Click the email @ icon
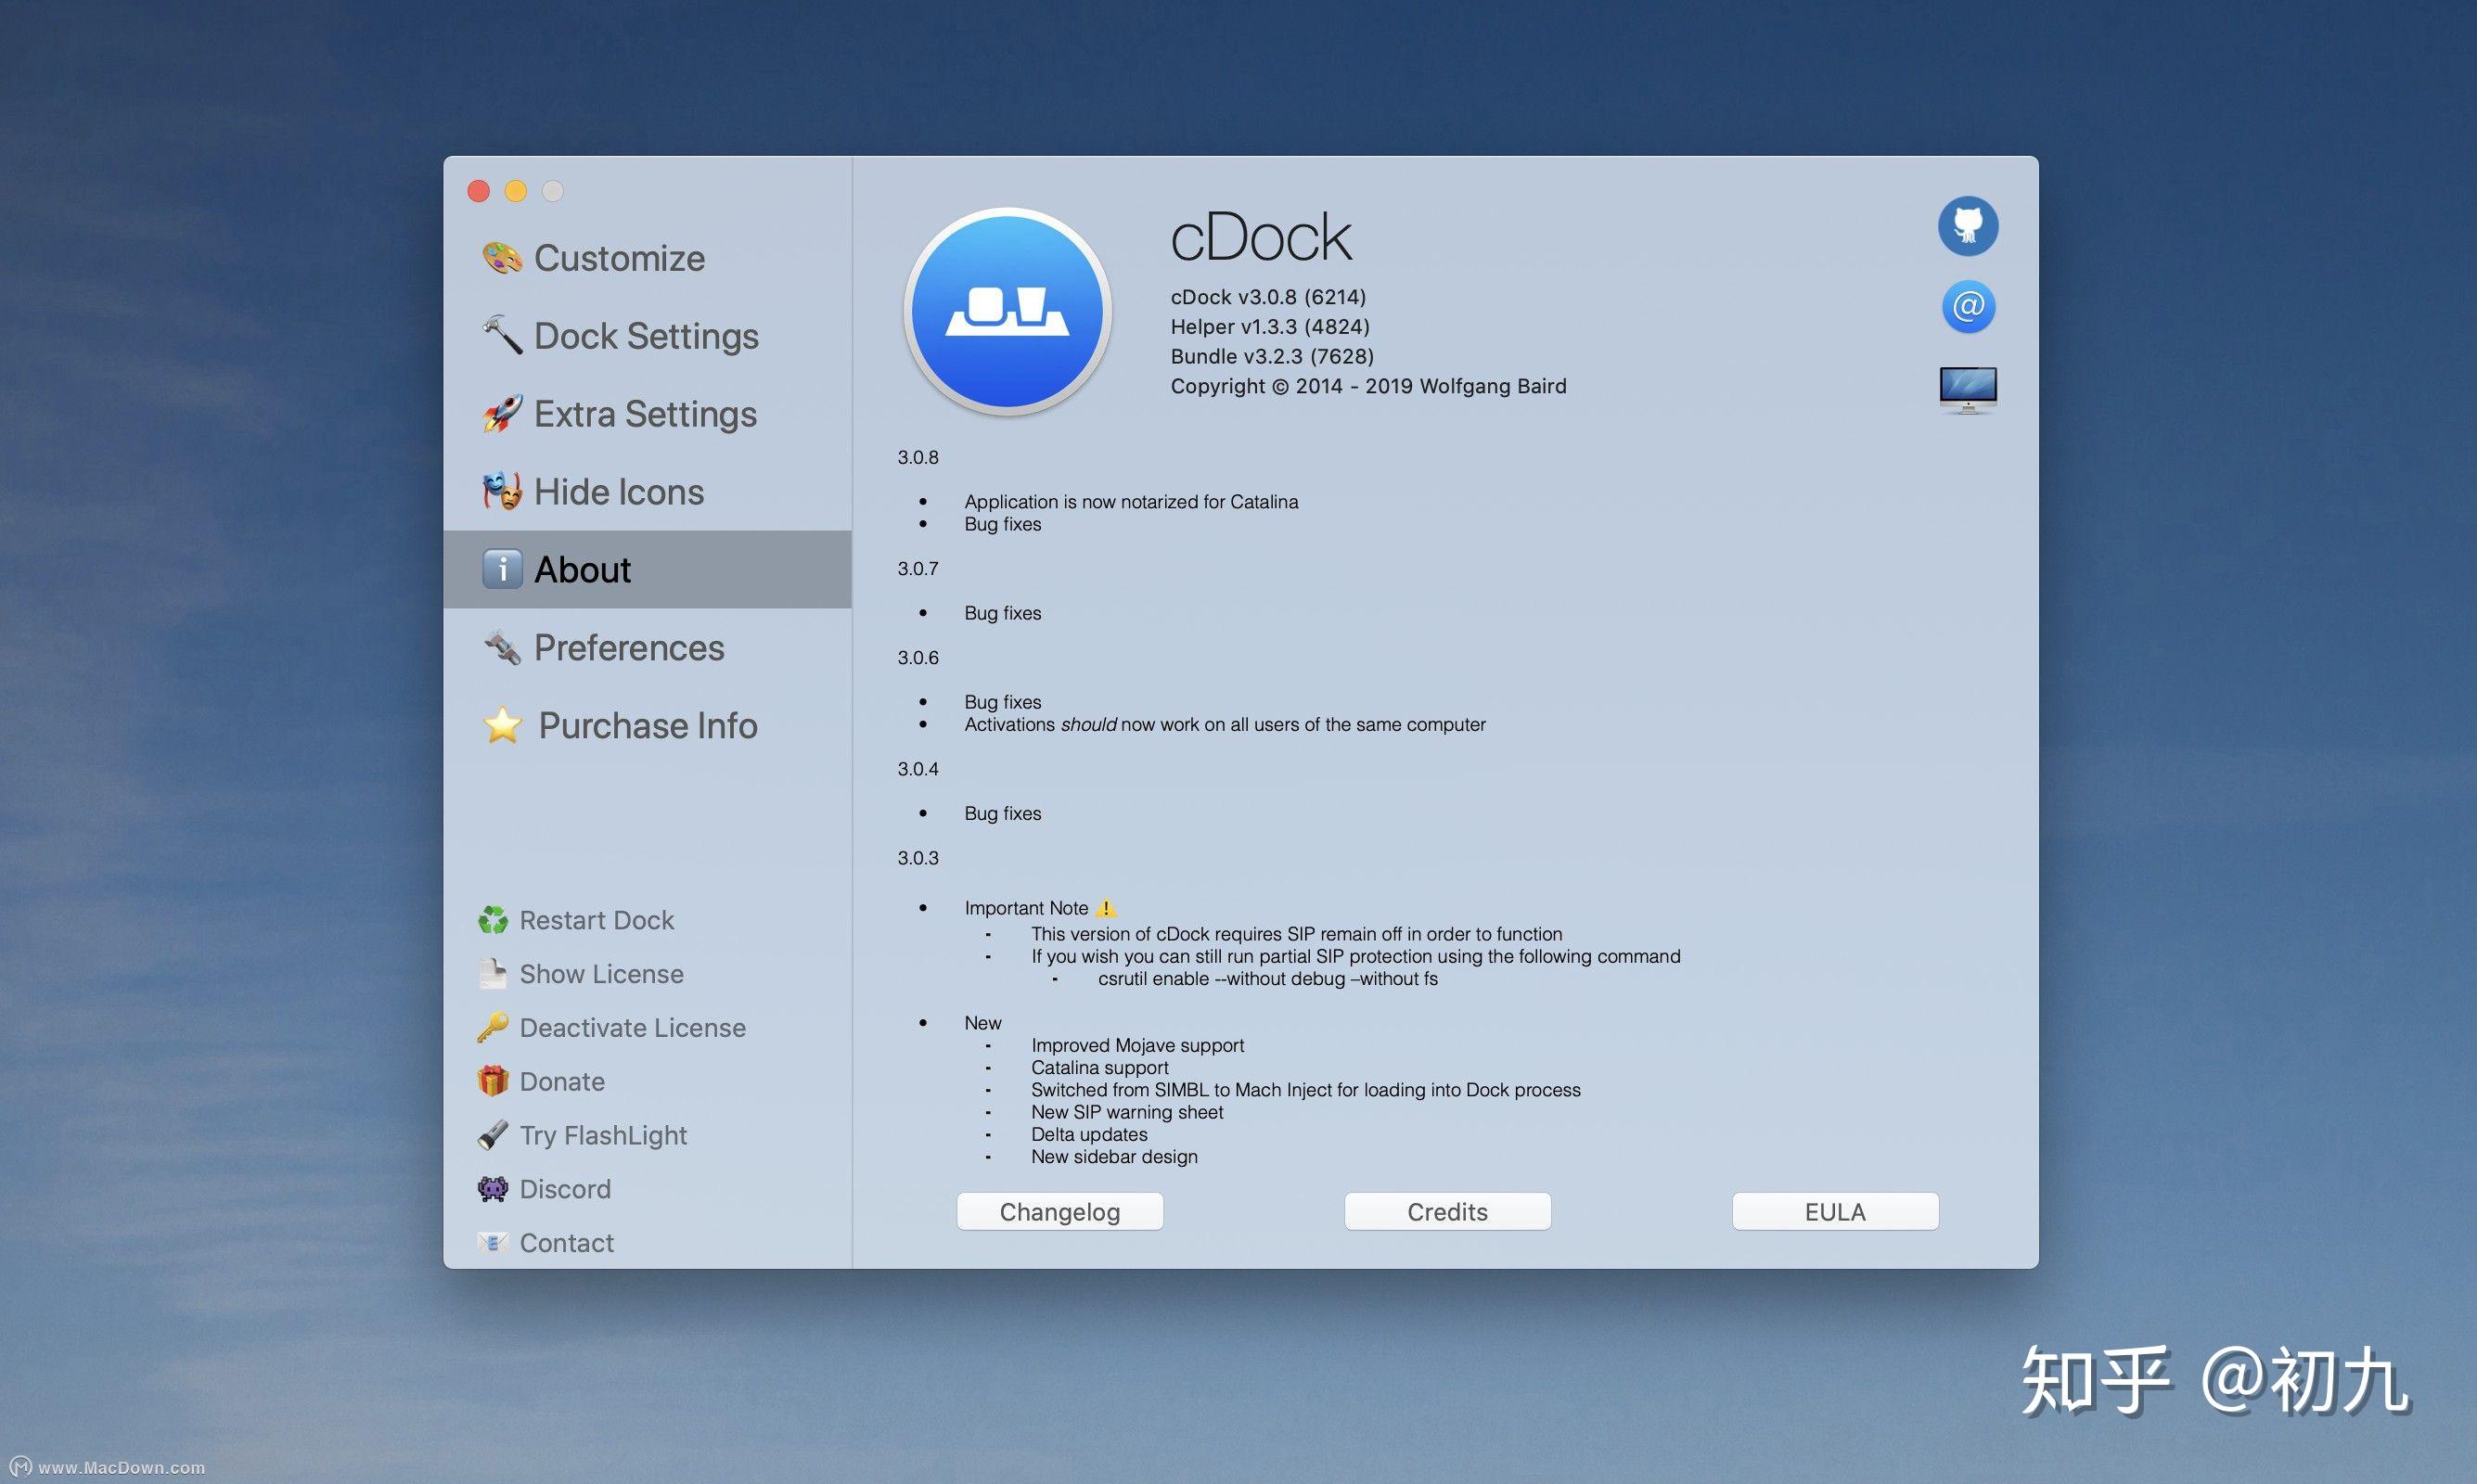The width and height of the screenshot is (2477, 1484). point(1967,306)
